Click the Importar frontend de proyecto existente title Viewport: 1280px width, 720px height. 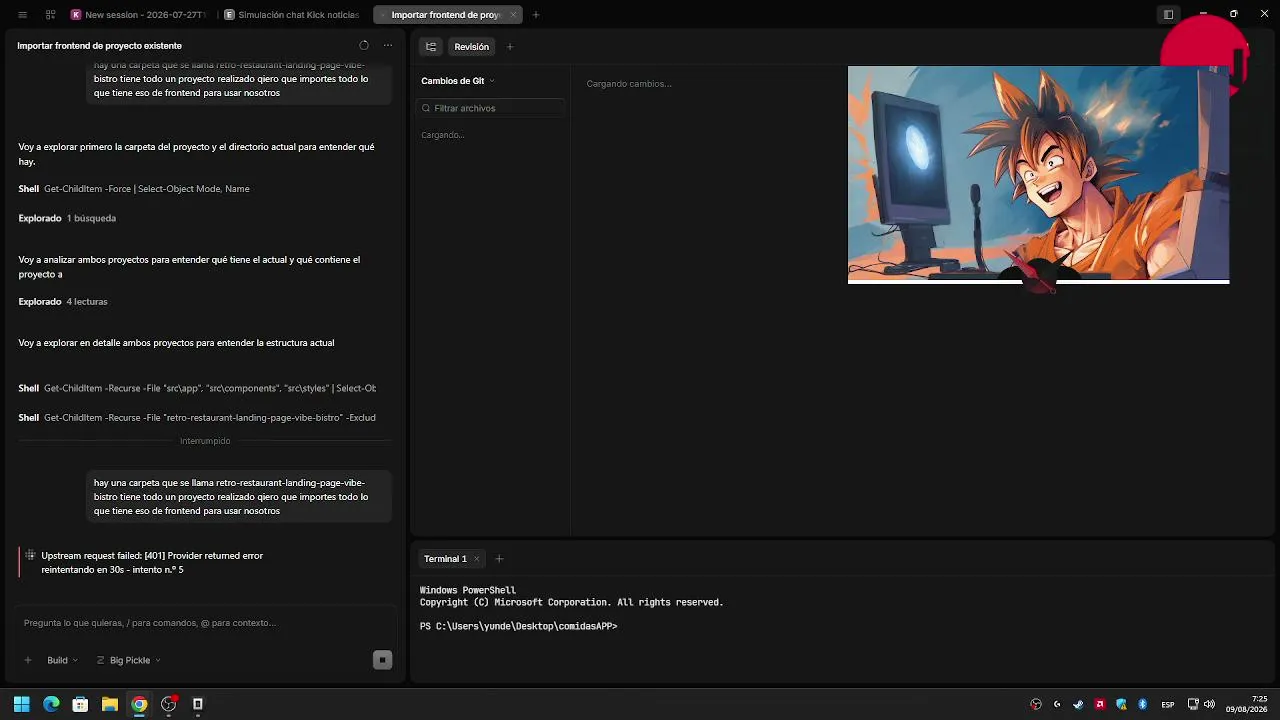(100, 46)
